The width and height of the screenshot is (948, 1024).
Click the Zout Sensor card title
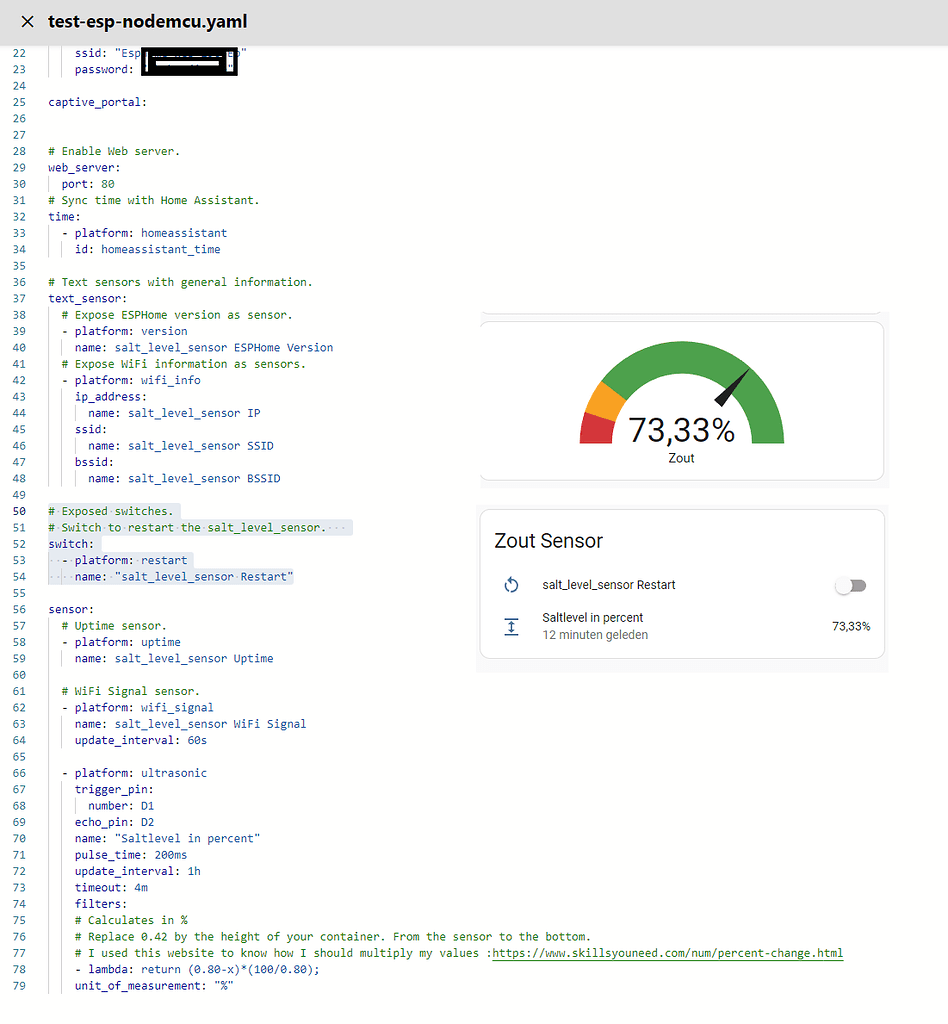pyautogui.click(x=549, y=541)
